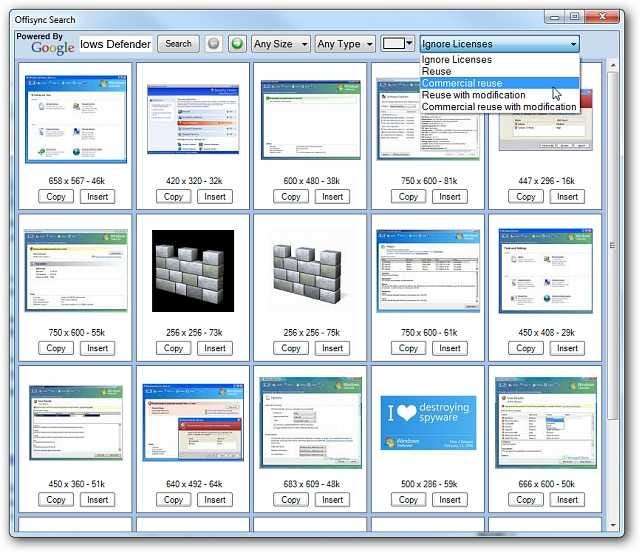This screenshot has width=640, height=552.
Task: Copy the 256 x 256 - 73k image
Action: pyautogui.click(x=173, y=348)
